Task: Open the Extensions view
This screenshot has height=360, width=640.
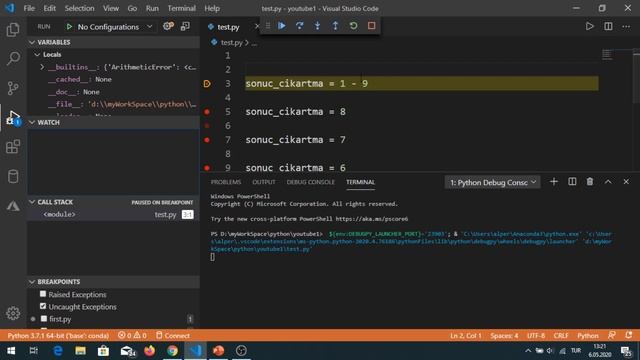Action: [13, 147]
